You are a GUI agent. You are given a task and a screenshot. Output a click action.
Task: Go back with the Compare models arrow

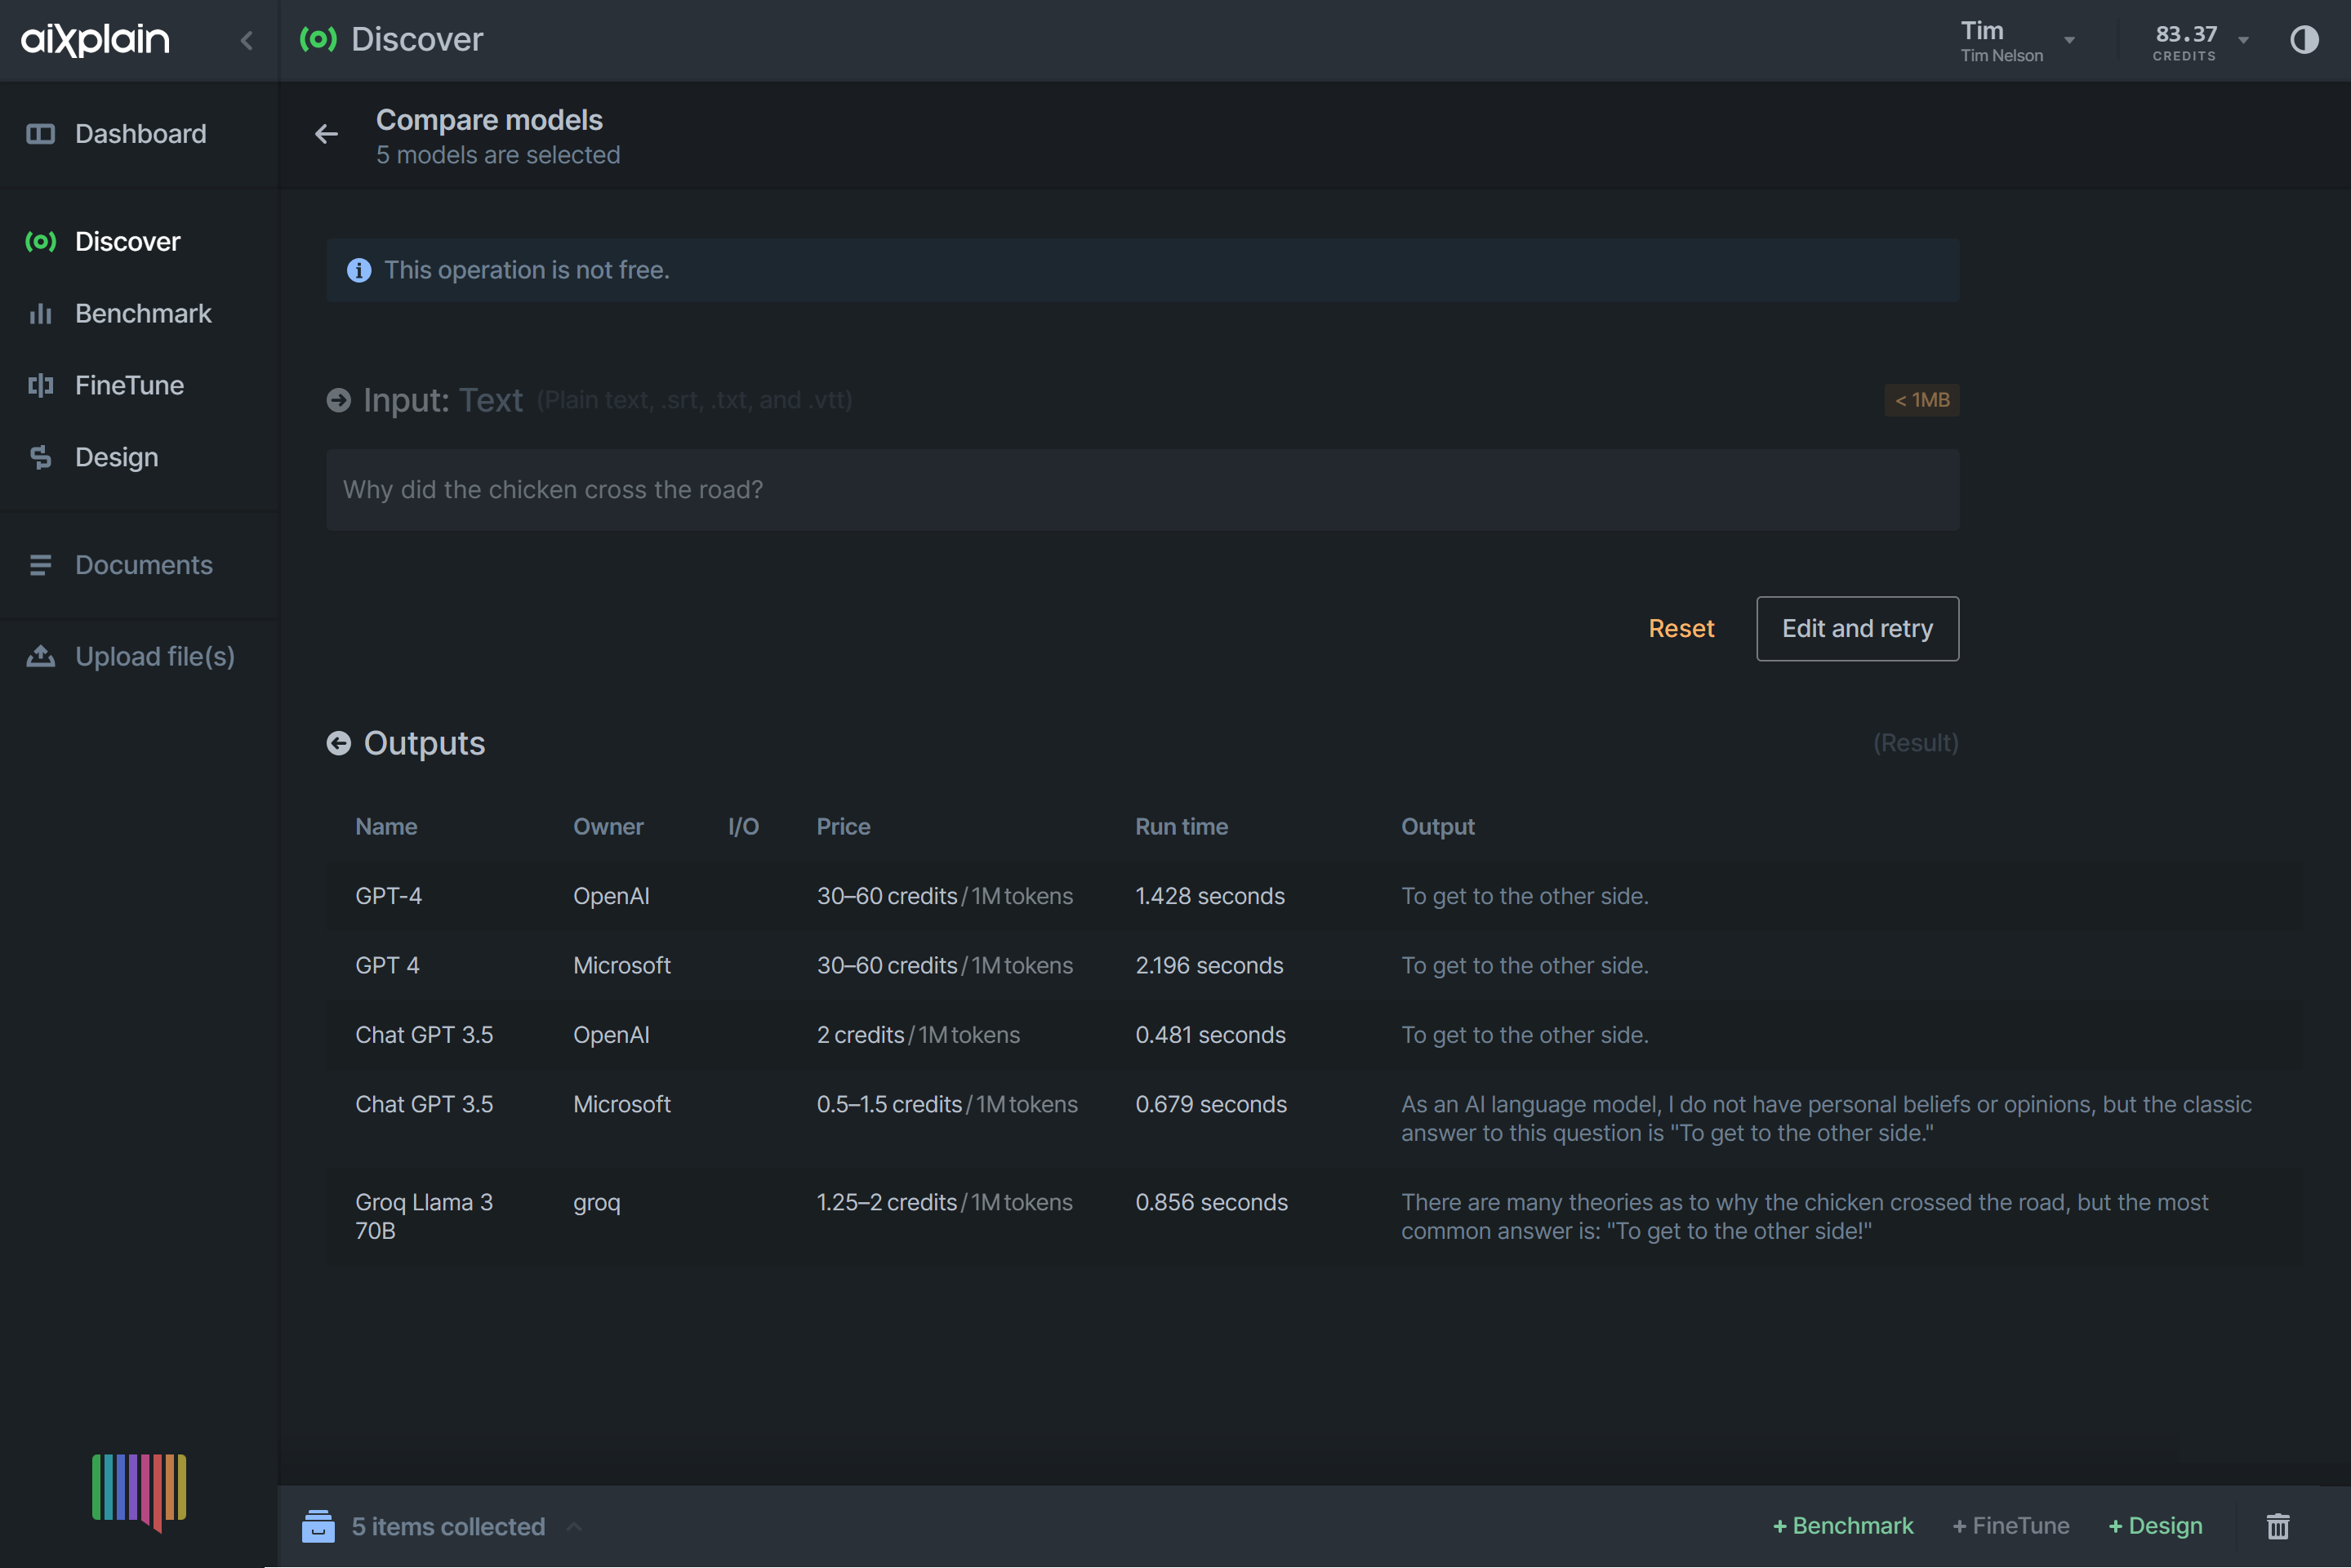pyautogui.click(x=326, y=134)
